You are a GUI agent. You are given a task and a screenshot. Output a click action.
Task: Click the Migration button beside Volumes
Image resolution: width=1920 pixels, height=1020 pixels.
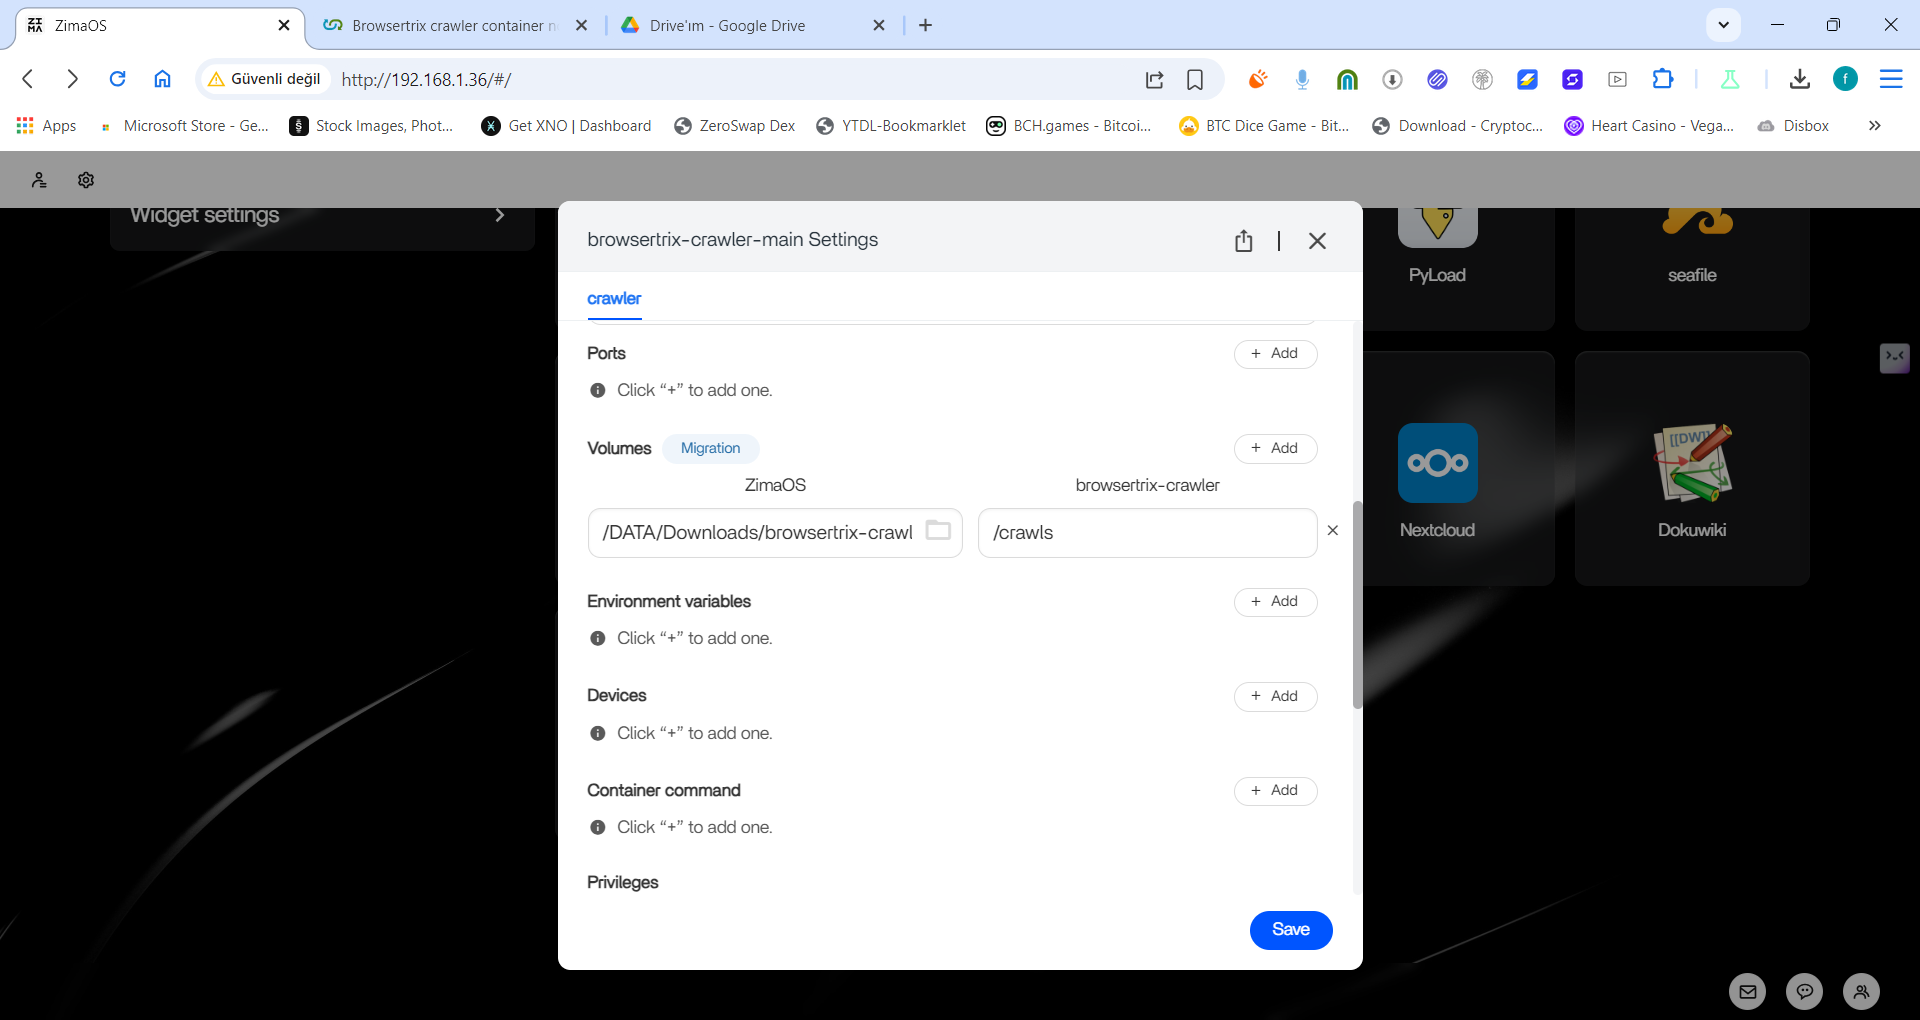710,448
